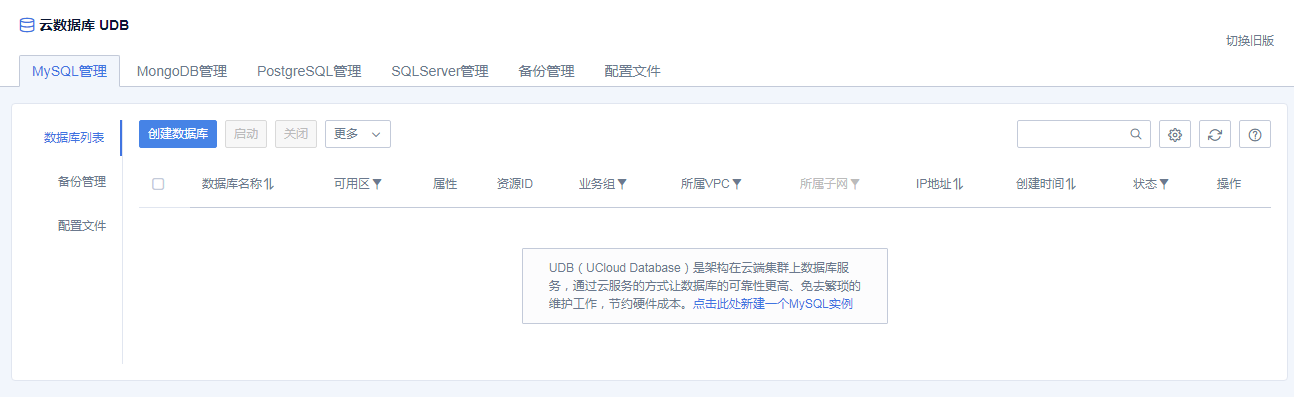The width and height of the screenshot is (1294, 397).
Task: Open the top 备份管理 tab
Action: point(547,71)
